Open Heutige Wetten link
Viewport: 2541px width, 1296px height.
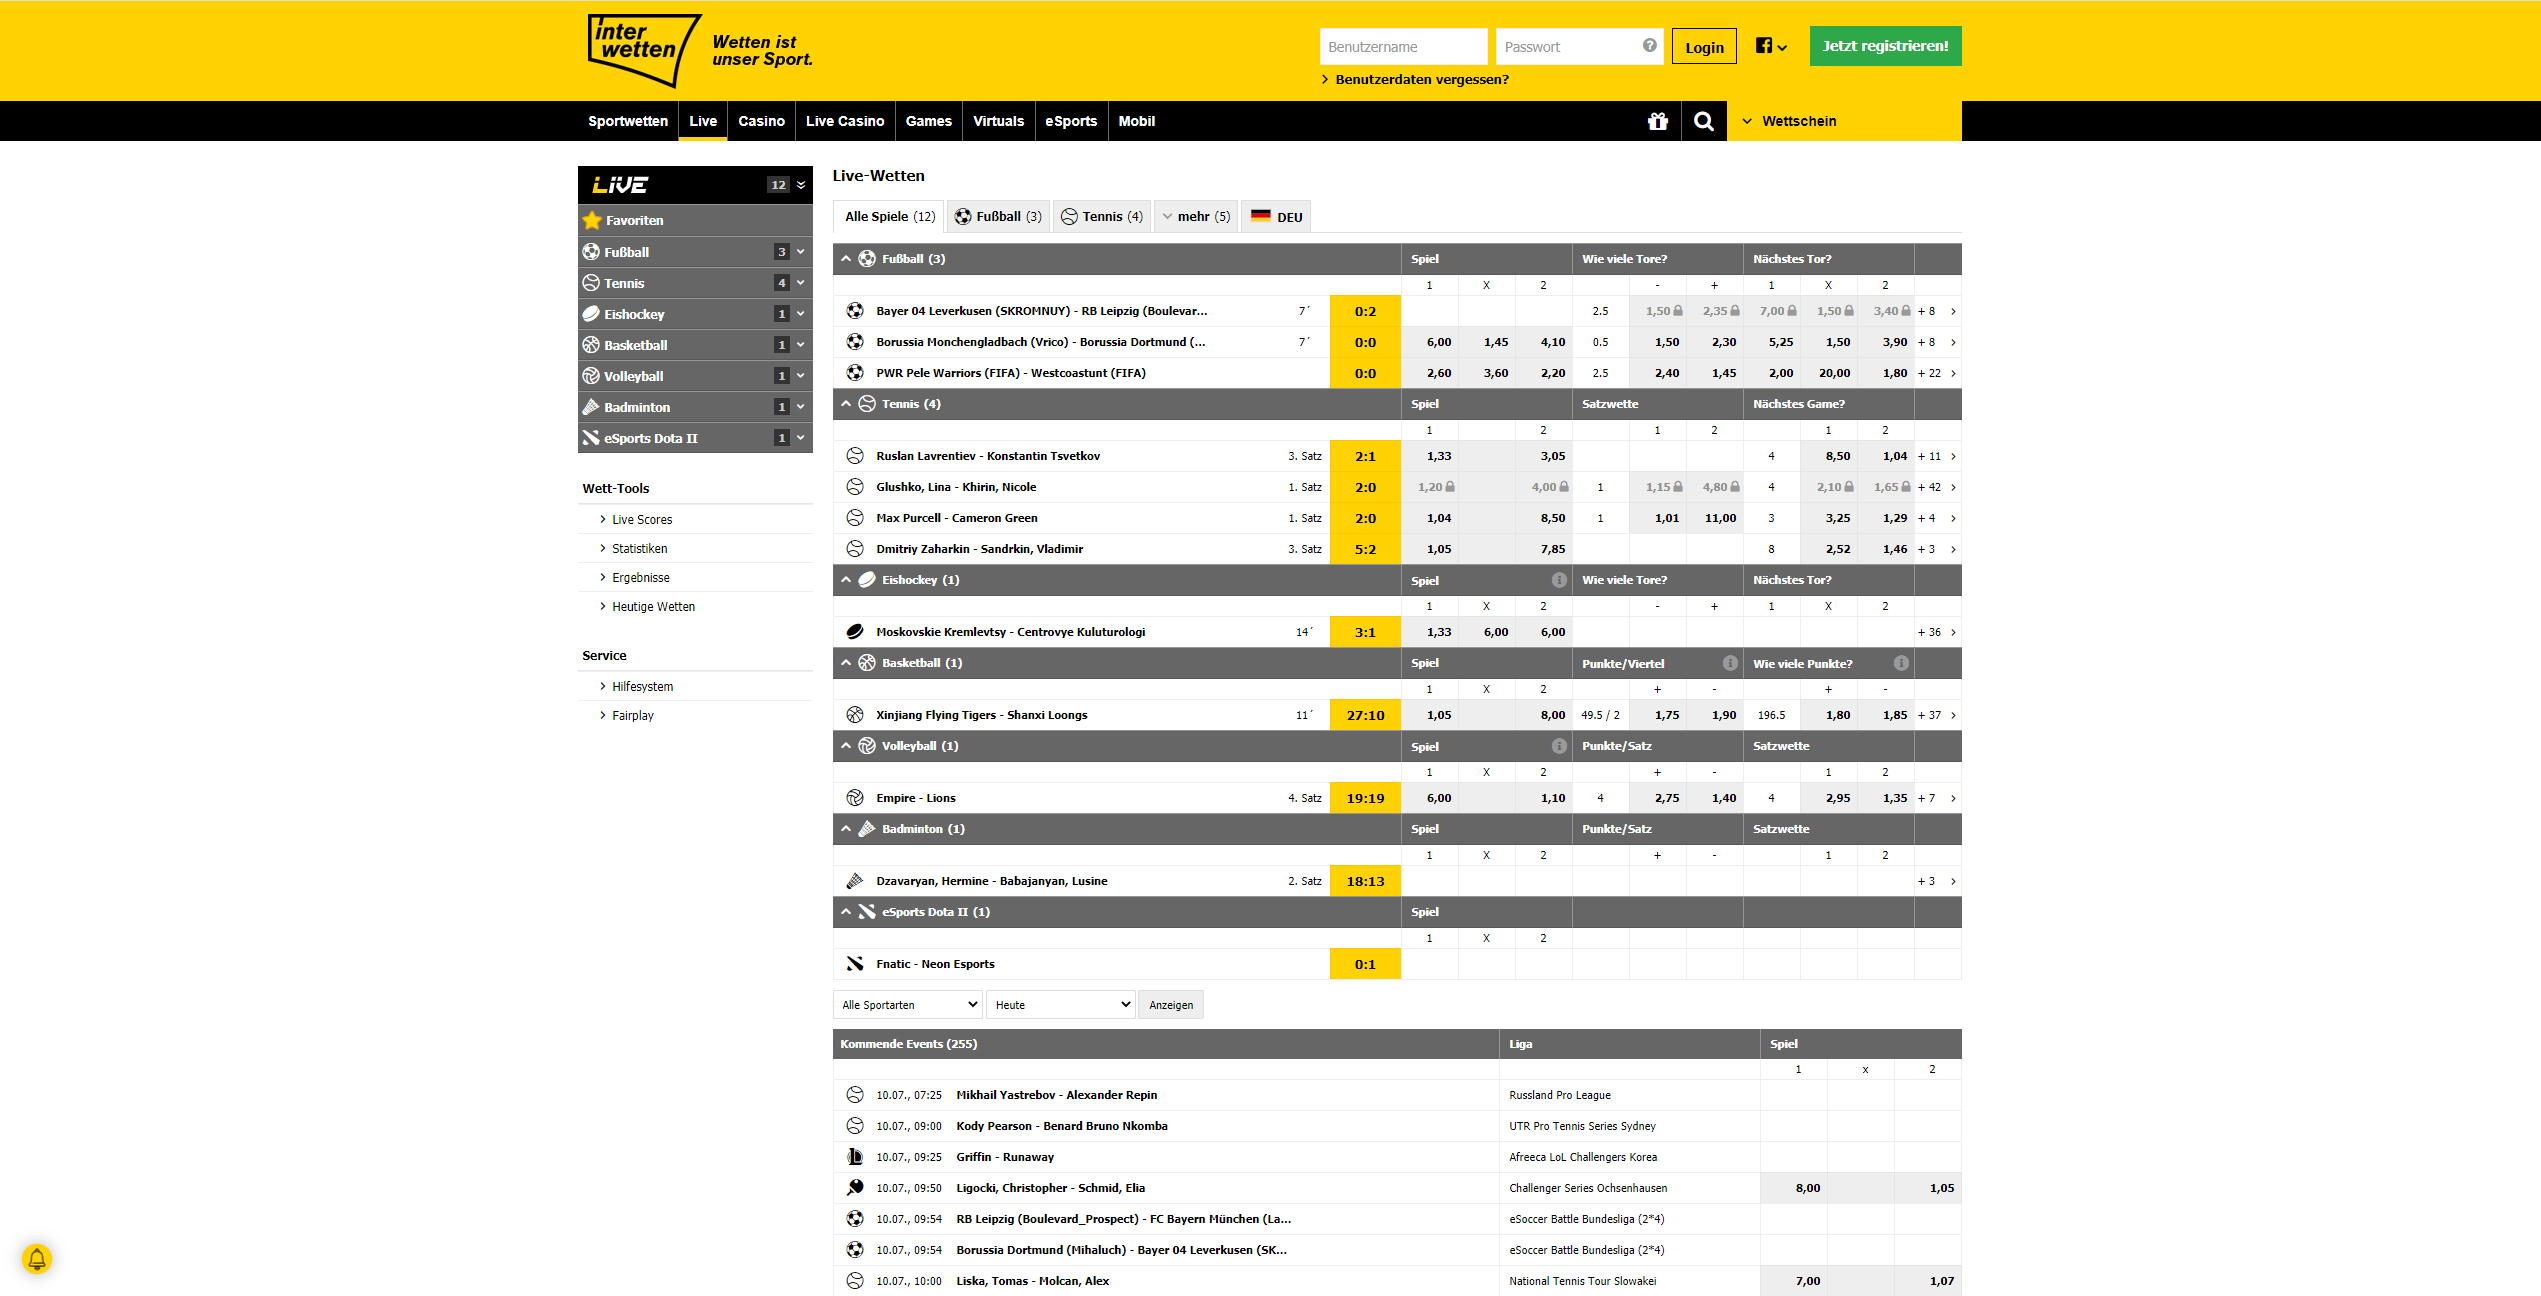click(653, 607)
